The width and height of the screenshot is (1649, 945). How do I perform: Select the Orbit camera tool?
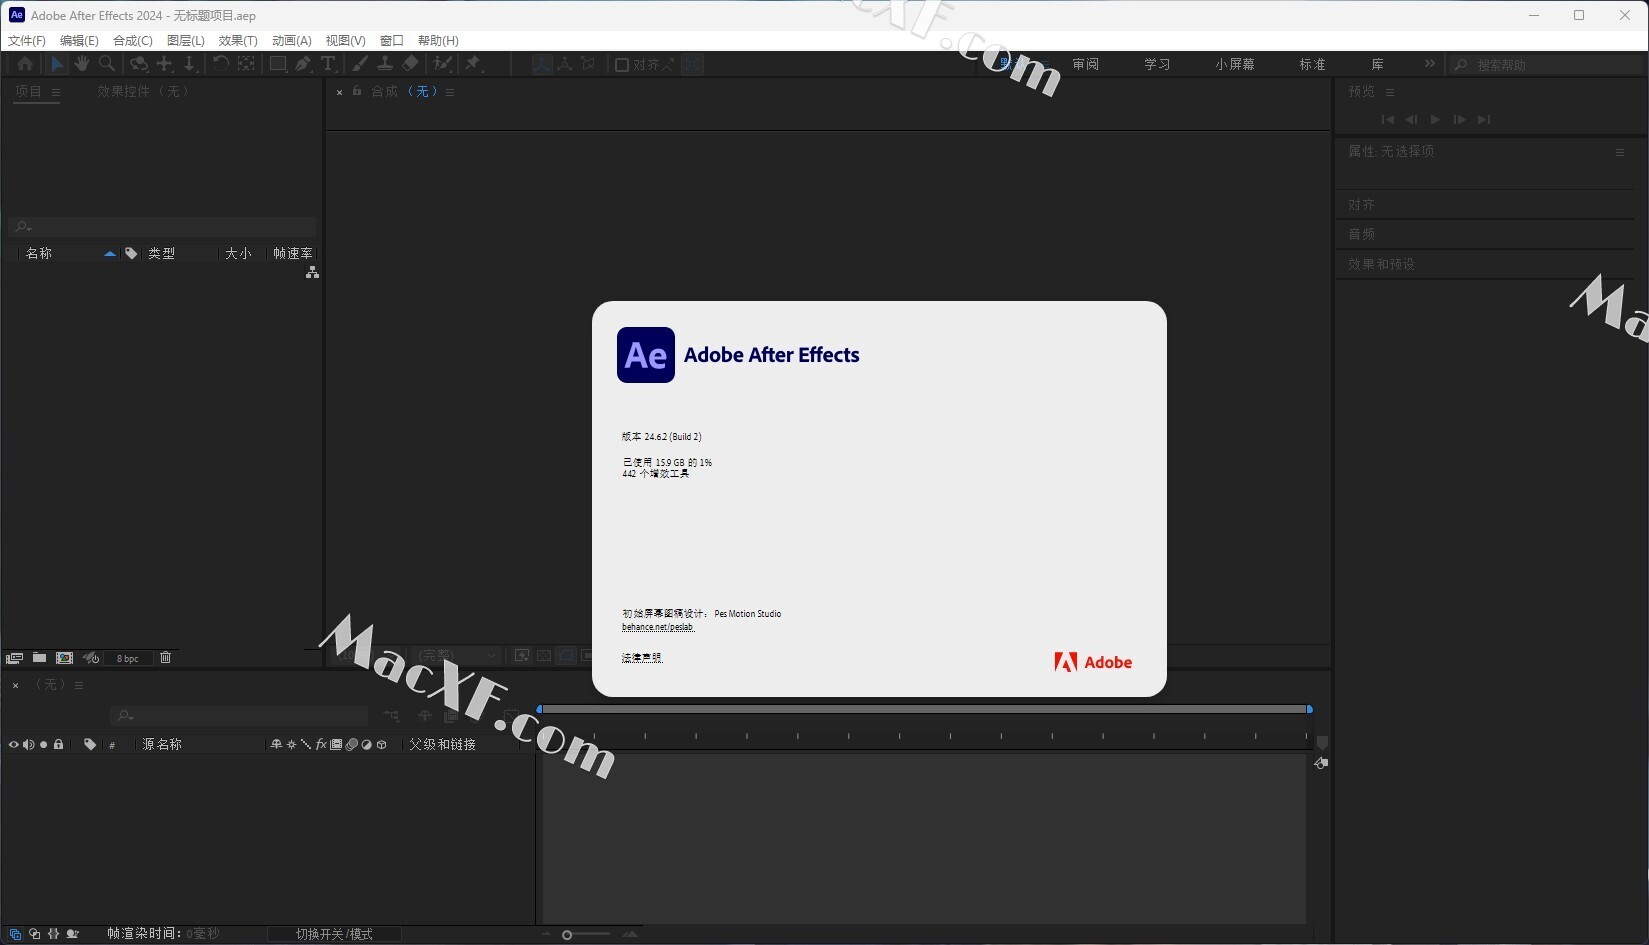(139, 64)
